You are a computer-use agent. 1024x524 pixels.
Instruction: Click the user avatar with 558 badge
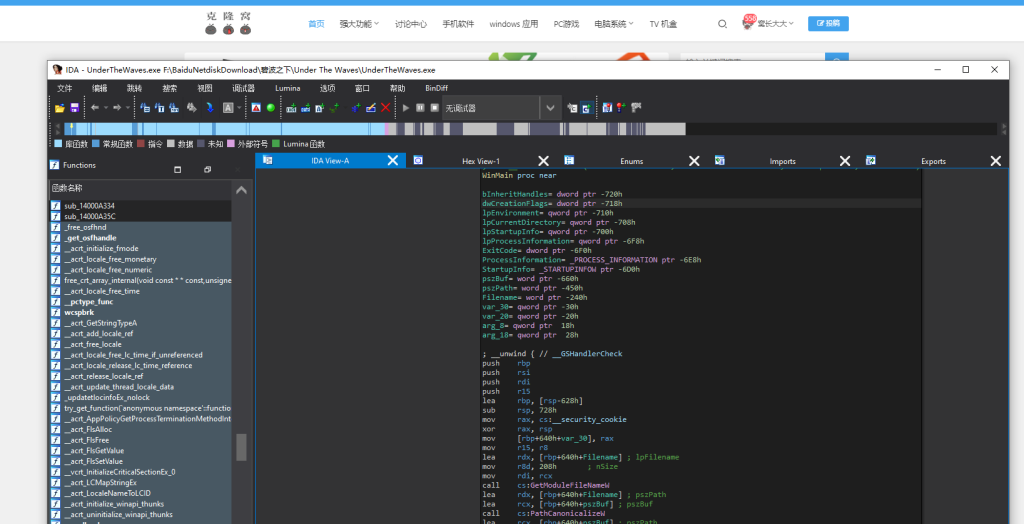click(x=748, y=23)
